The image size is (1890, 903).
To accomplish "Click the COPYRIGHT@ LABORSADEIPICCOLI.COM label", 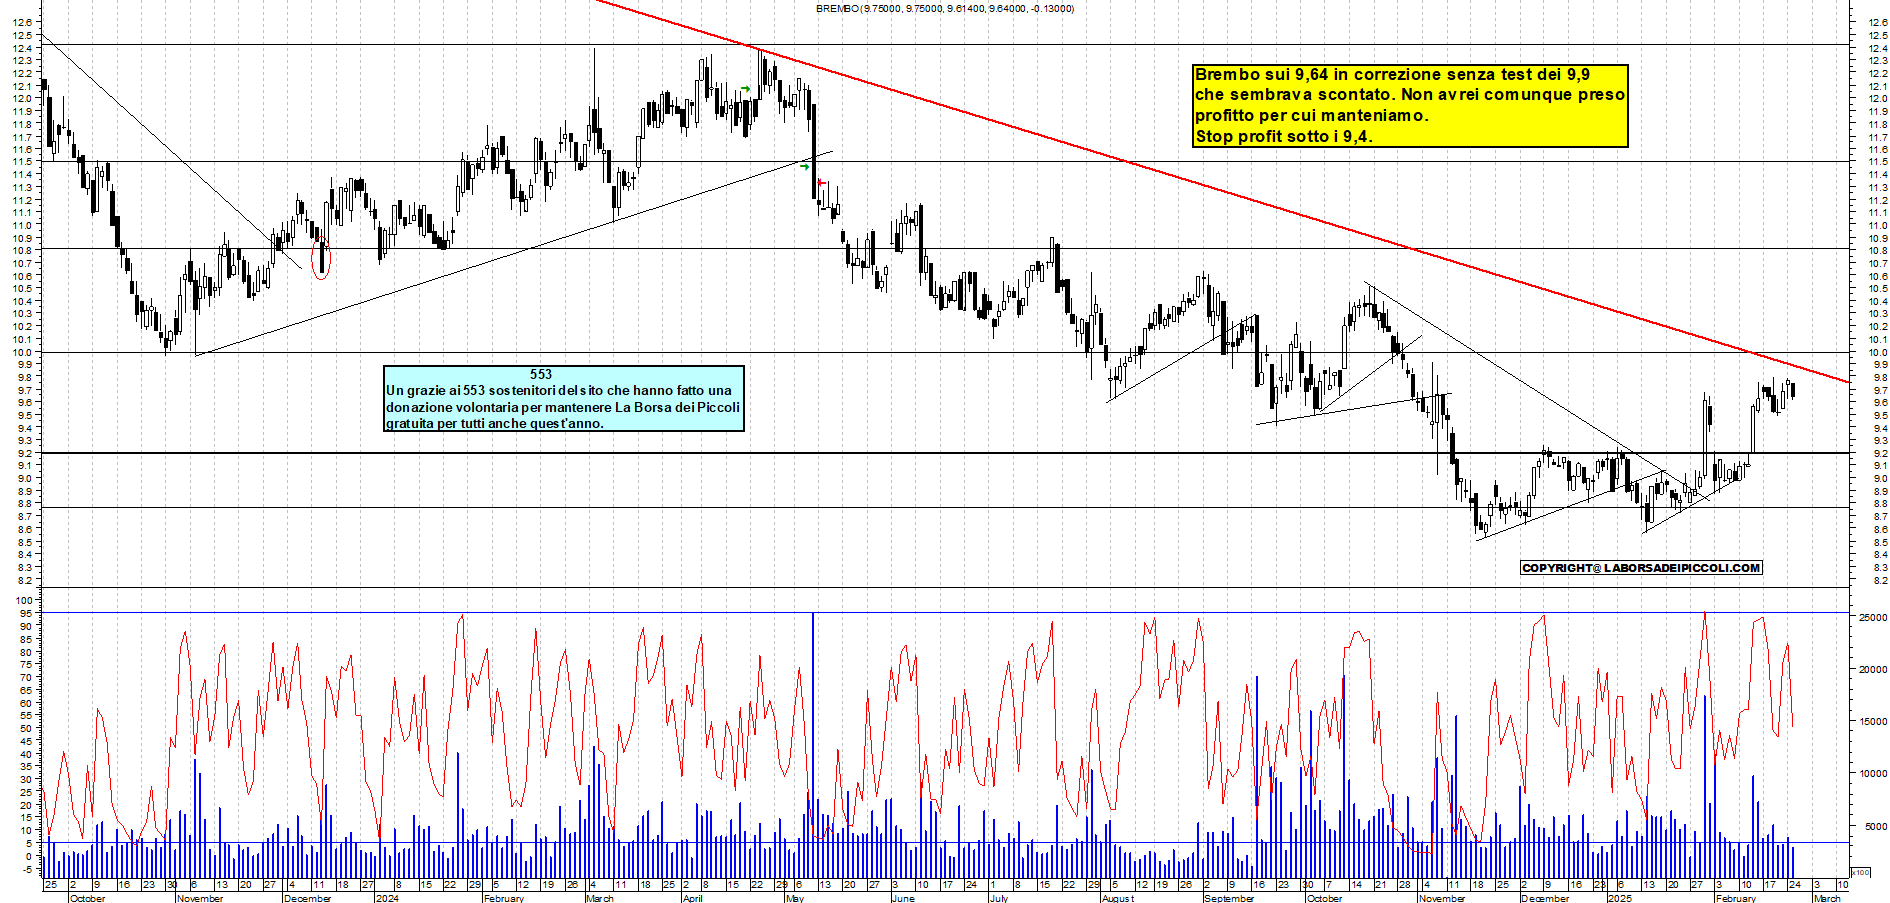I will tap(1641, 568).
